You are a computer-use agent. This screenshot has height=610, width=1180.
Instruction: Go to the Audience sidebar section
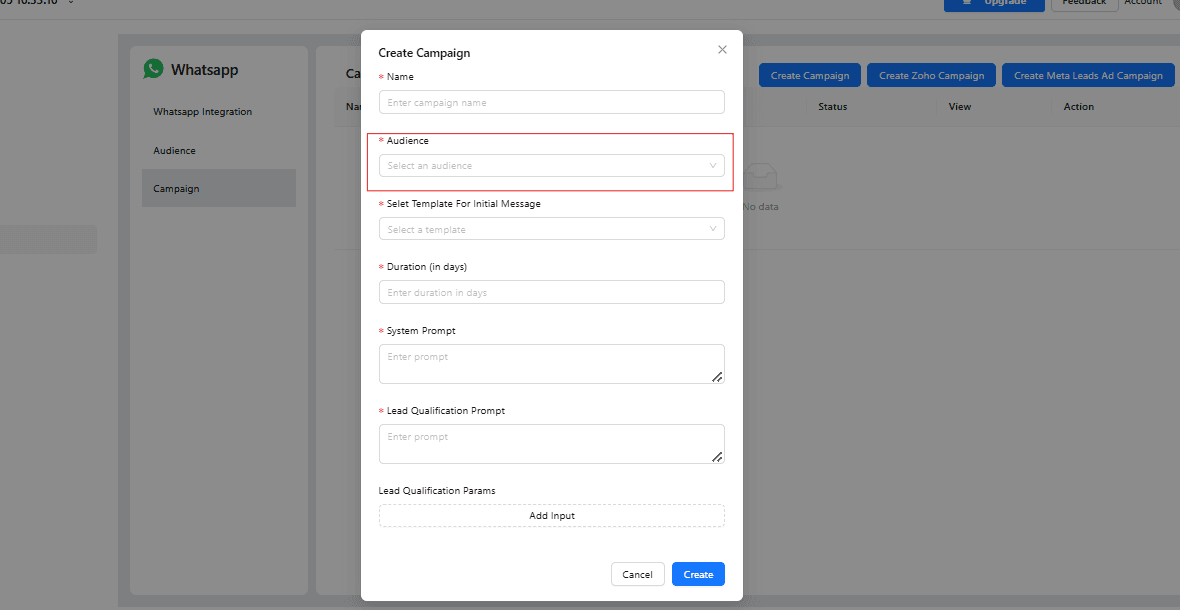pos(175,151)
